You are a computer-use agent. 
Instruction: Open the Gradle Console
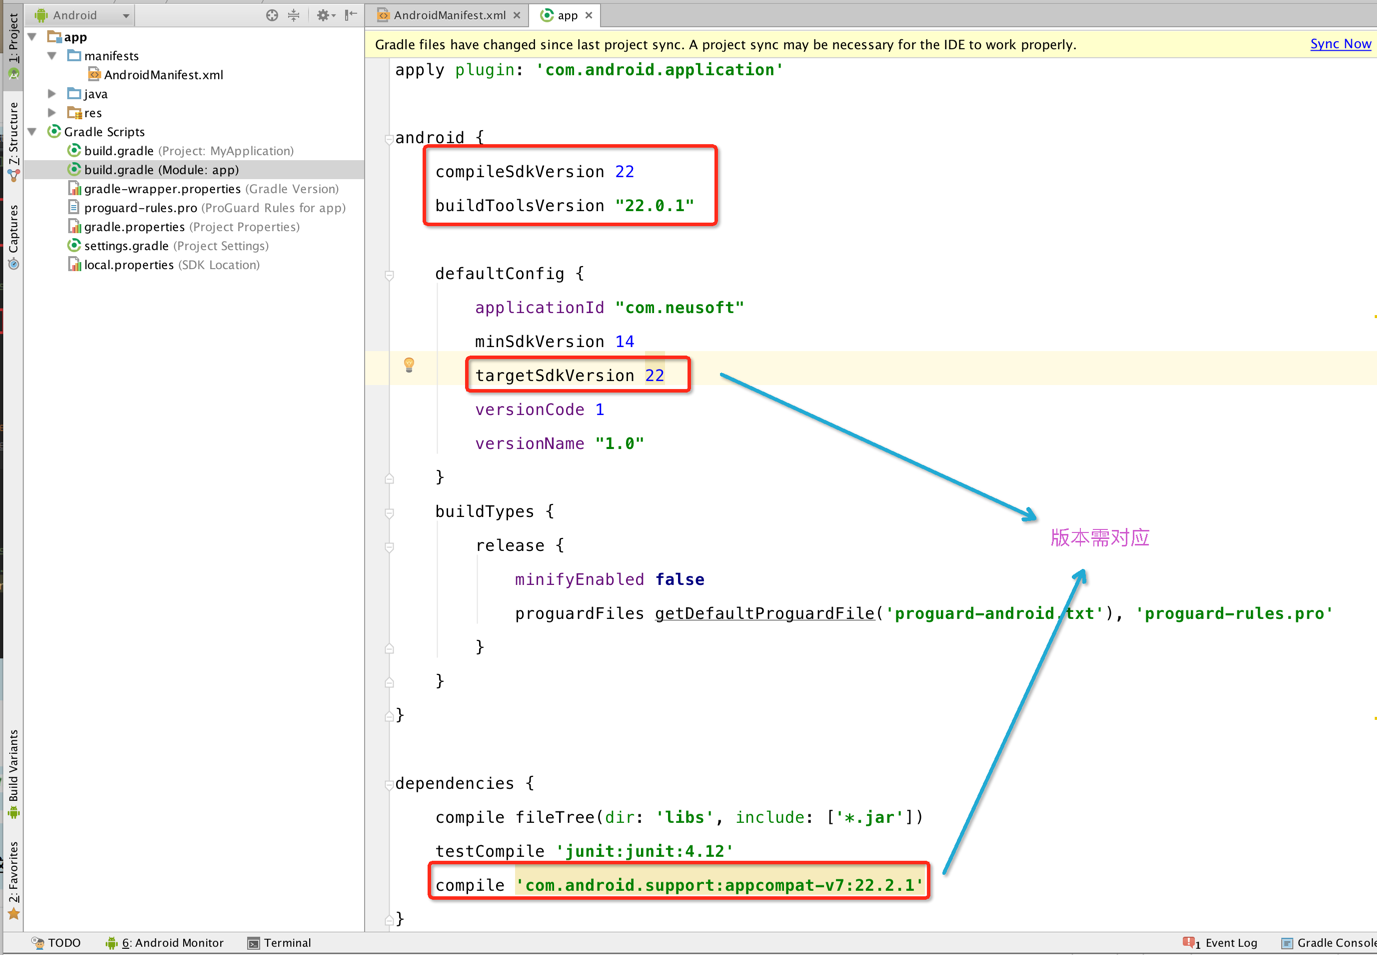(1328, 943)
